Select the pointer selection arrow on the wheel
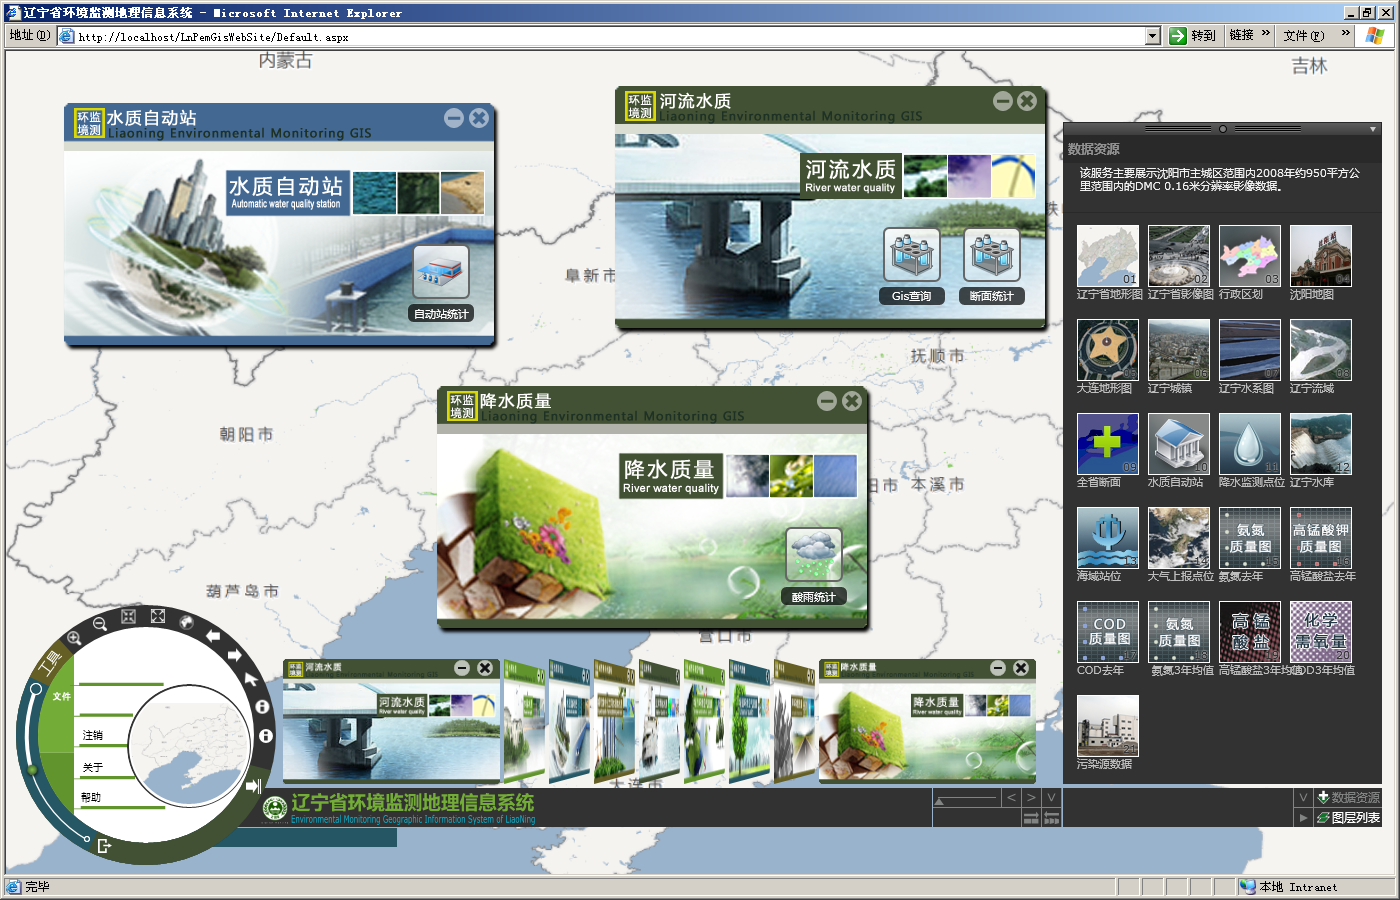 pos(250,680)
